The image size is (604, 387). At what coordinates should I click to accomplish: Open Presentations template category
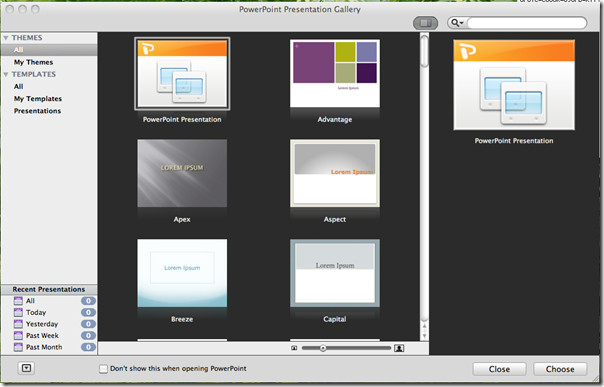click(37, 111)
